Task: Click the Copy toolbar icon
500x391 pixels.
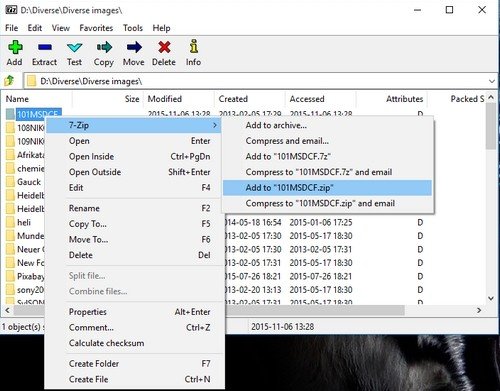Action: tap(104, 48)
